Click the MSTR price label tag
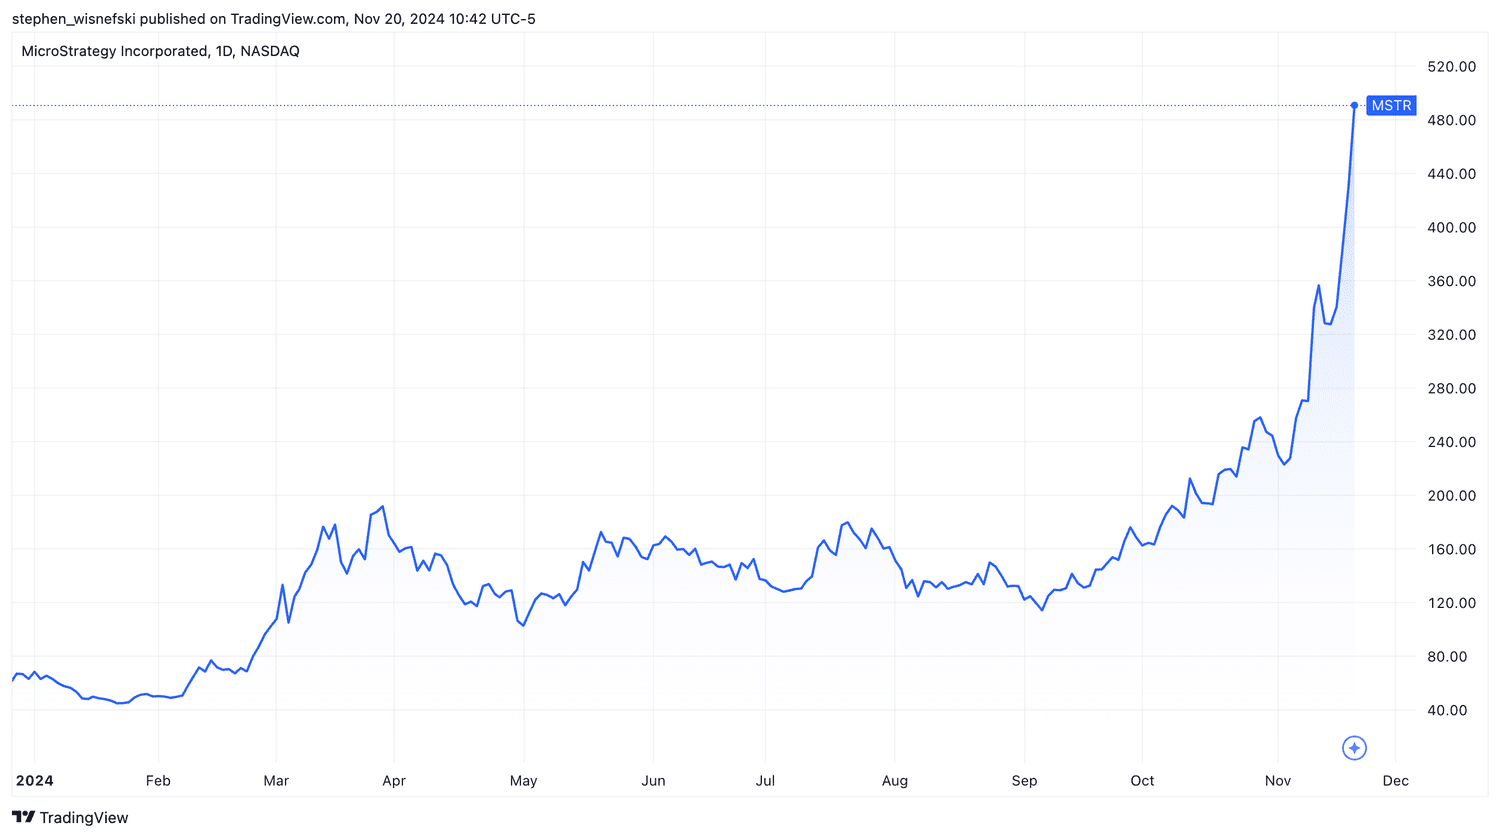 pyautogui.click(x=1391, y=105)
